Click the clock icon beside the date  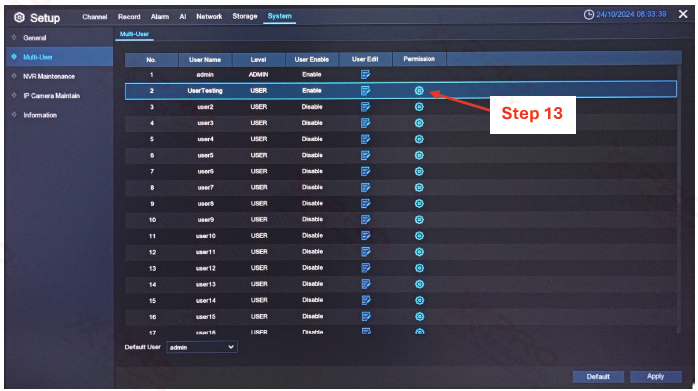click(x=588, y=15)
